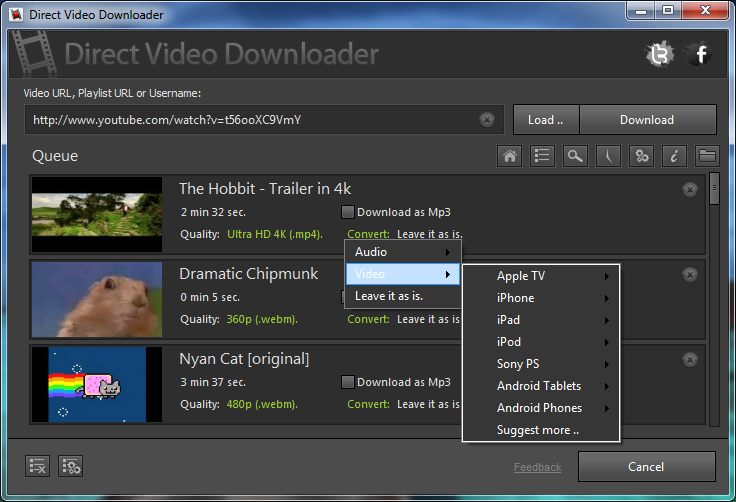This screenshot has width=736, height=502.
Task: Open the Facebook page icon
Action: (699, 54)
